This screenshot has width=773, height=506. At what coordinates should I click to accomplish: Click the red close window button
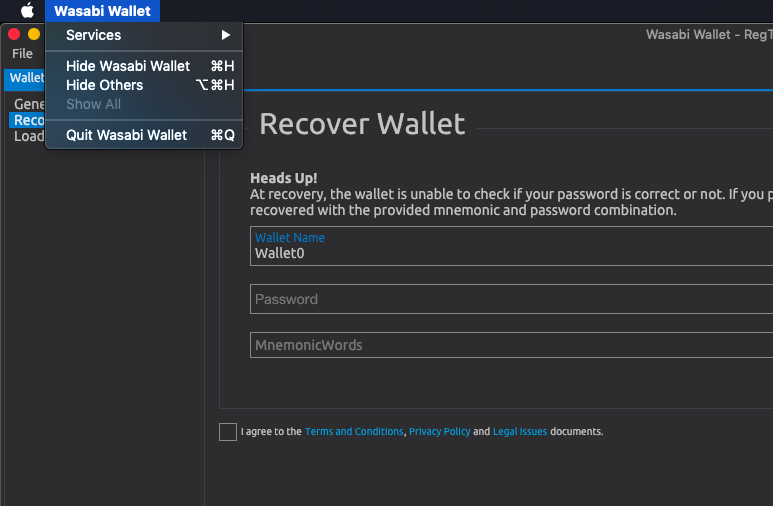[x=14, y=34]
